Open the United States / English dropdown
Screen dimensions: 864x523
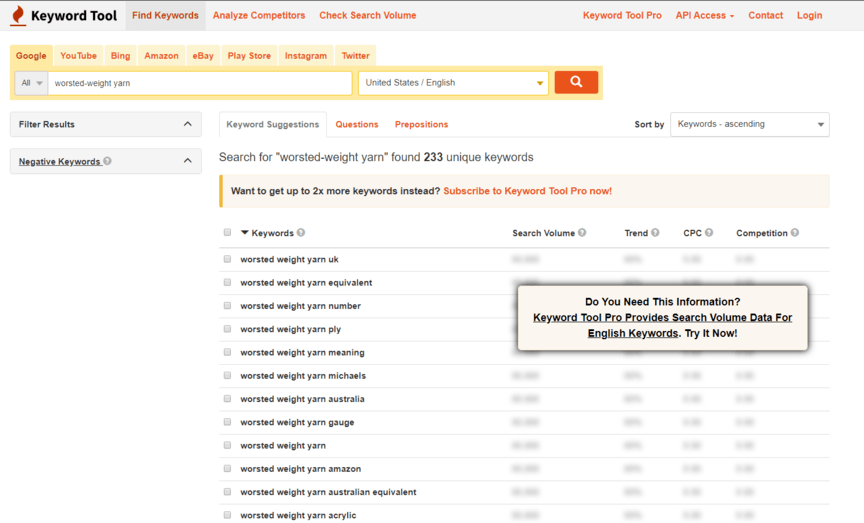tap(453, 83)
